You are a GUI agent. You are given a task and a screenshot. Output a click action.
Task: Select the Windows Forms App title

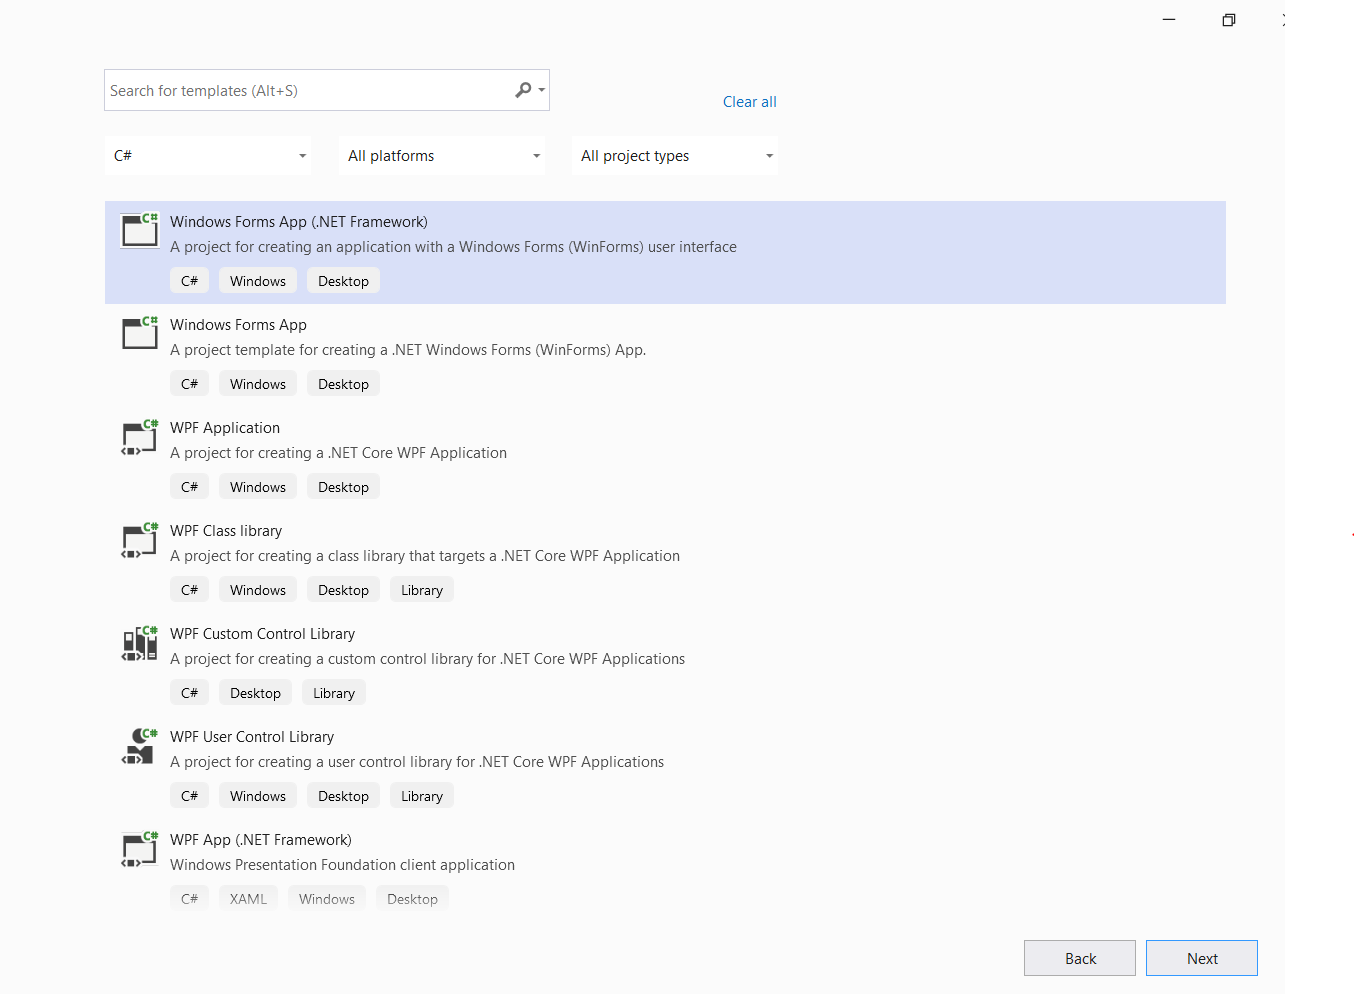(238, 325)
